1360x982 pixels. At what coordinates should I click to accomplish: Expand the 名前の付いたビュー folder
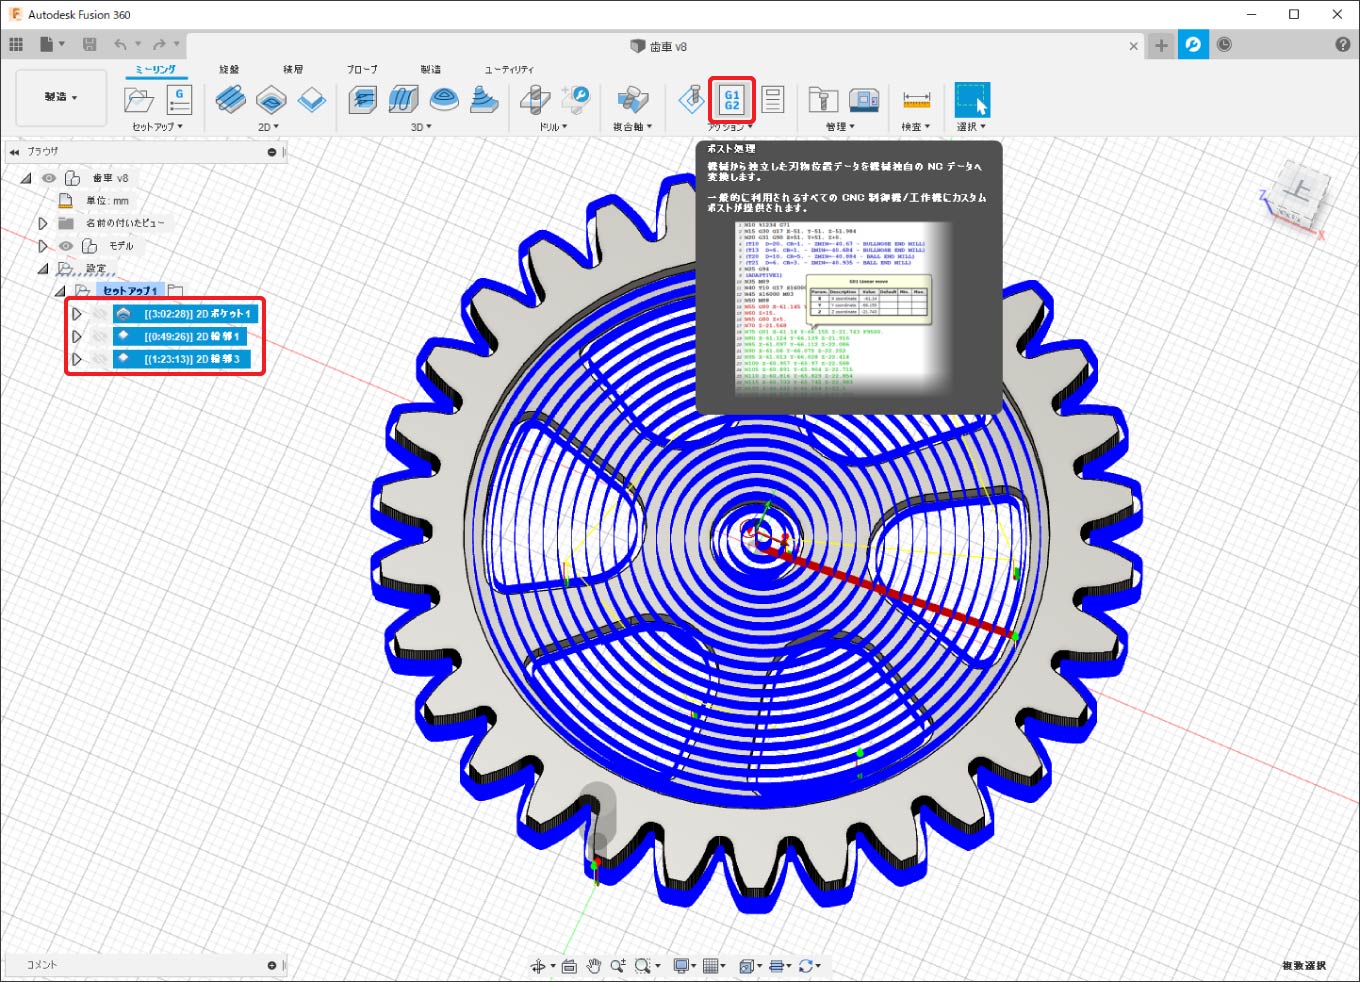pyautogui.click(x=43, y=223)
